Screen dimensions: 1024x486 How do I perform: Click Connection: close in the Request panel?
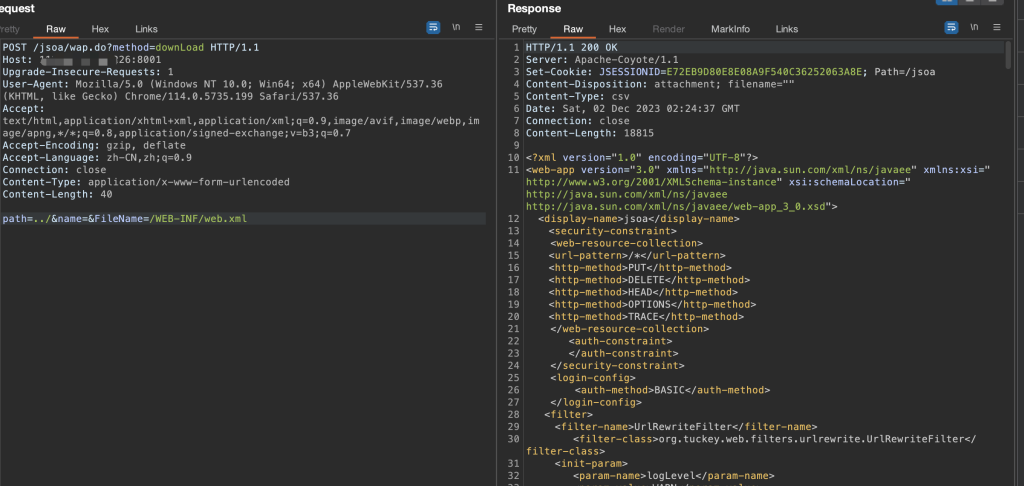coord(54,170)
